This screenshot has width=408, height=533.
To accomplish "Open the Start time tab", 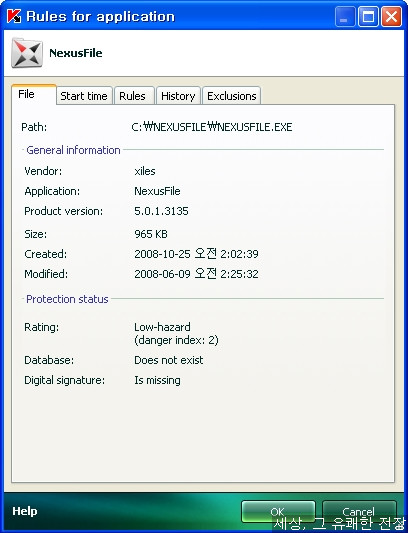I will [84, 96].
